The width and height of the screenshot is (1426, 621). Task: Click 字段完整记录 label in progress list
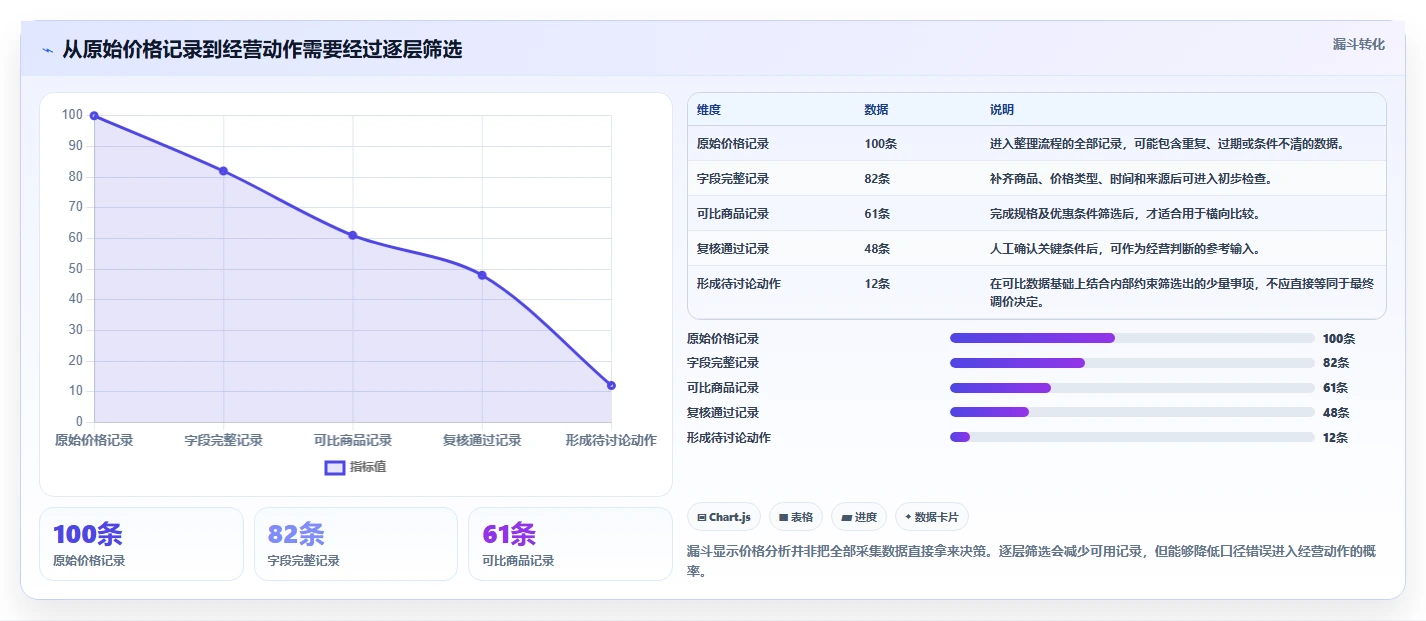tap(723, 363)
